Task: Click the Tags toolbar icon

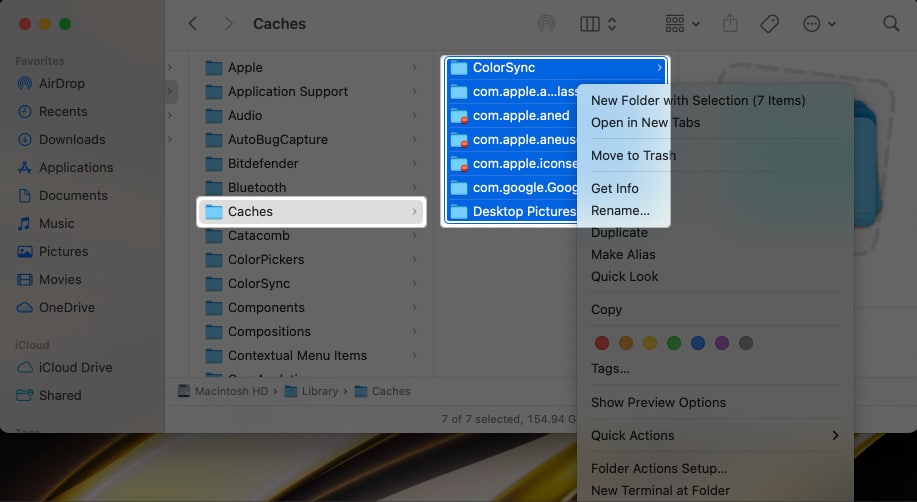Action: (769, 23)
